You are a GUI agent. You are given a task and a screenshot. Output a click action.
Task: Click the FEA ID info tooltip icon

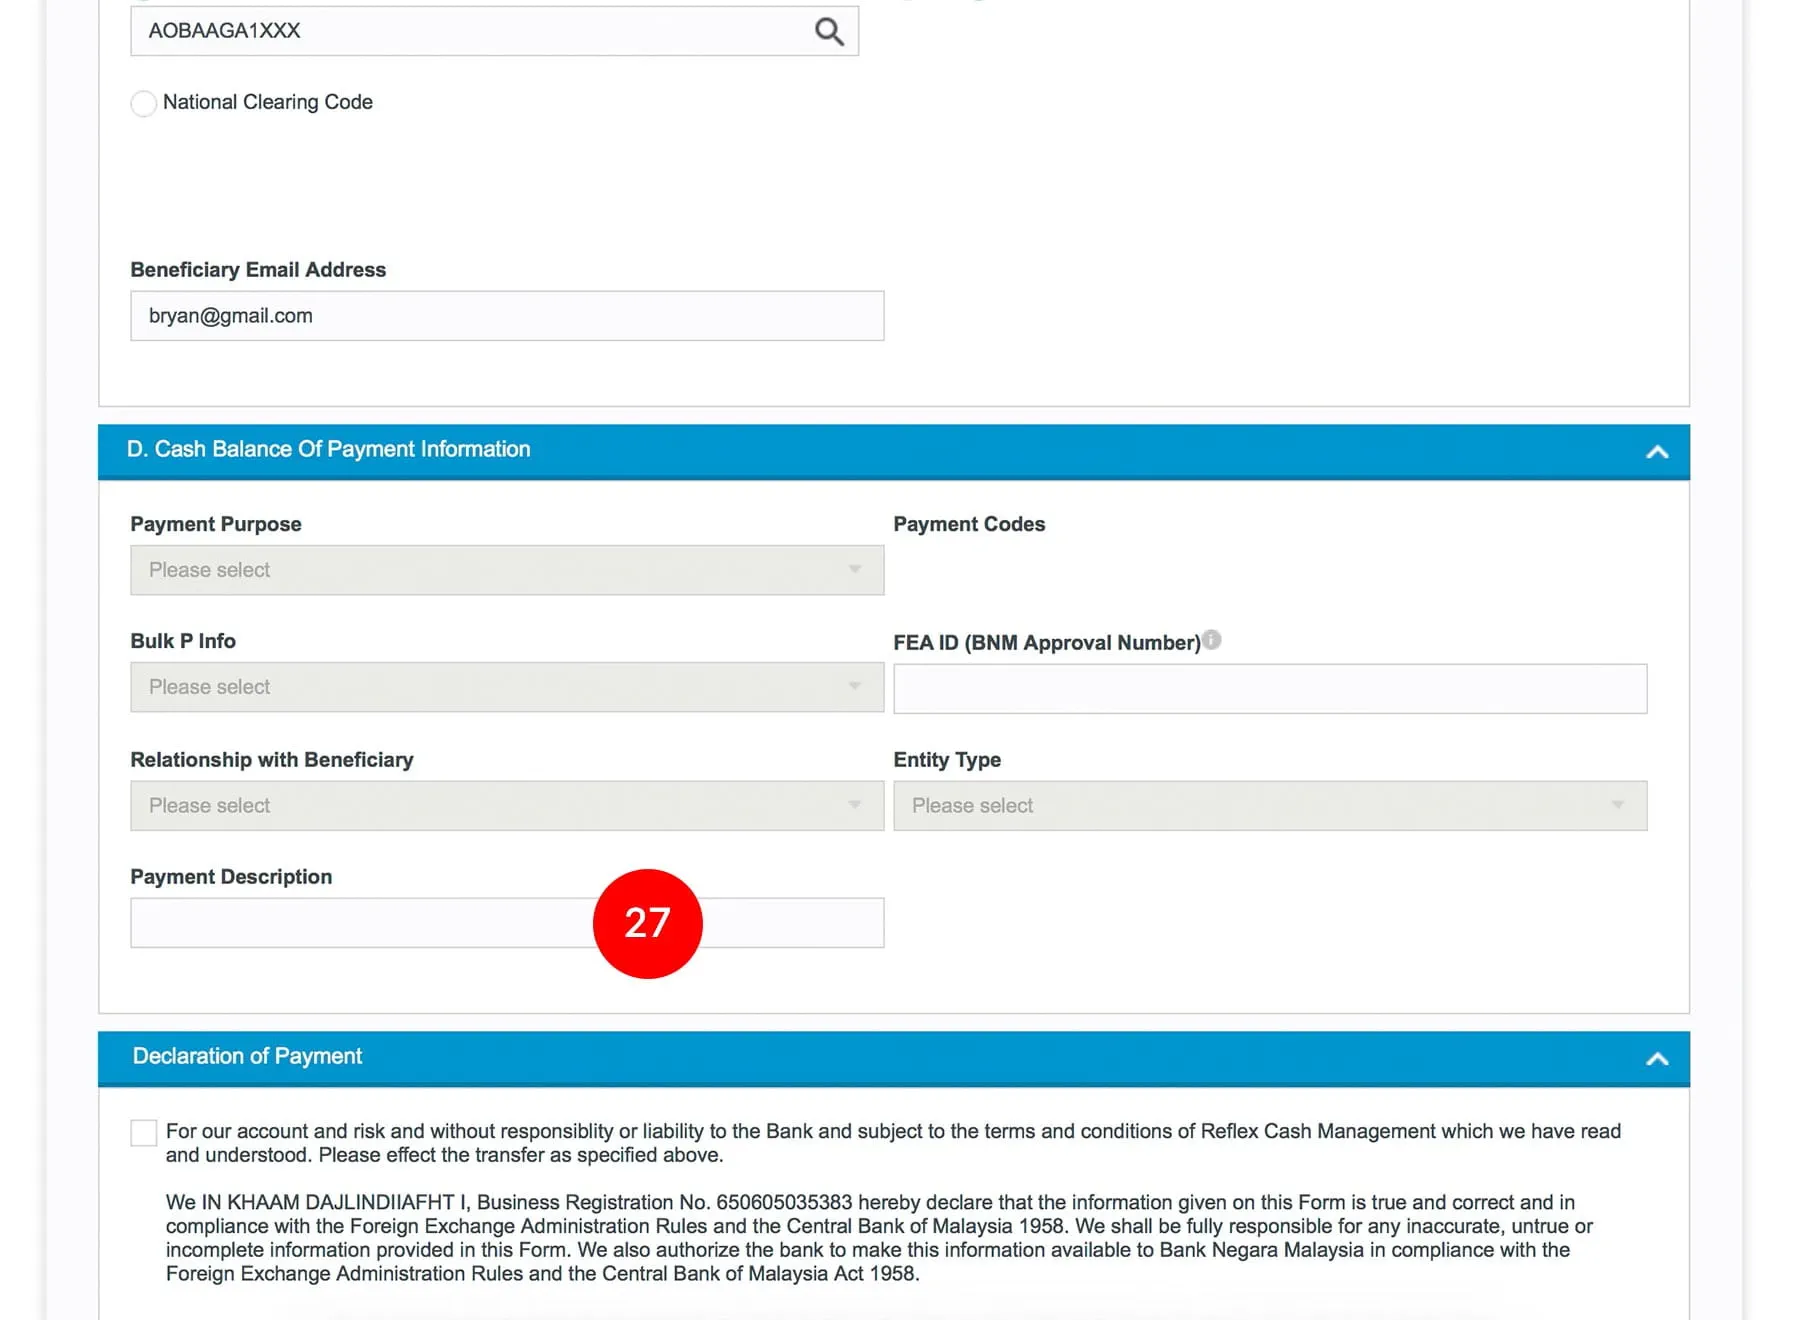[x=1211, y=640]
